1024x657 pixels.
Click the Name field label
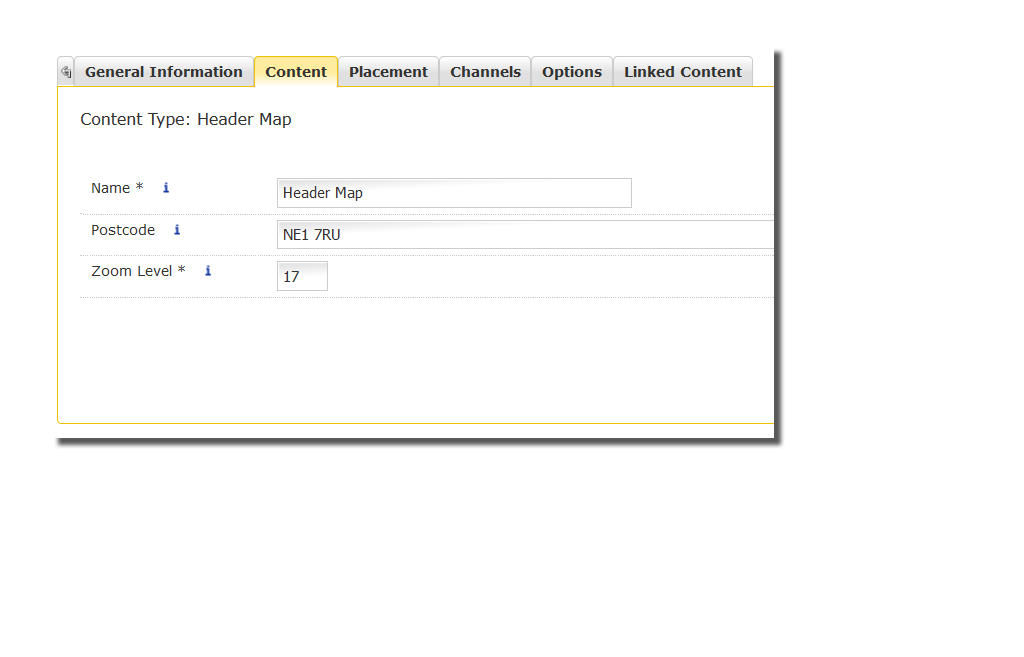click(111, 188)
